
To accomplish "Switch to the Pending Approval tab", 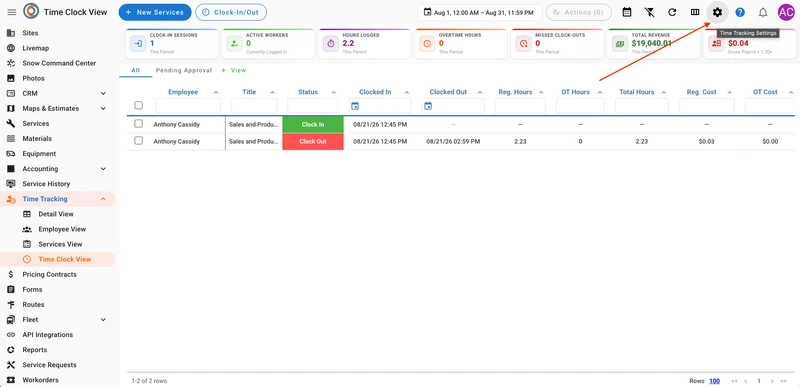I will (x=184, y=70).
